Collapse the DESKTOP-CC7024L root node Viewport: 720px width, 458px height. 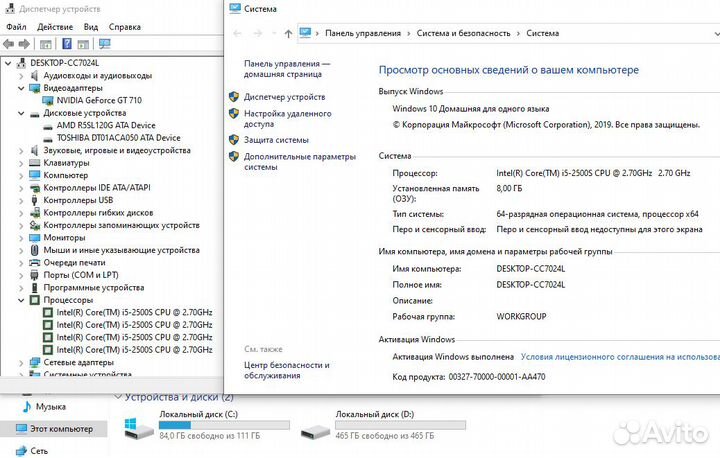tap(8, 63)
